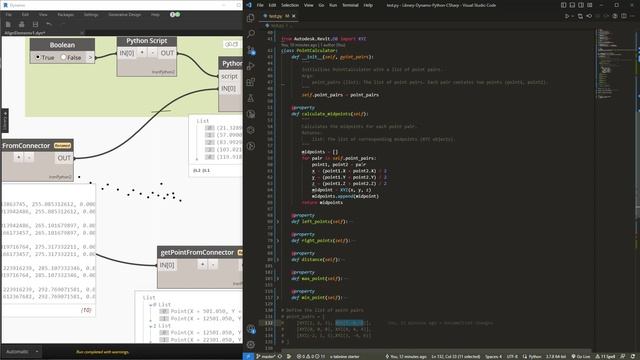Click the OUT port of FromConnector node

pos(64,158)
